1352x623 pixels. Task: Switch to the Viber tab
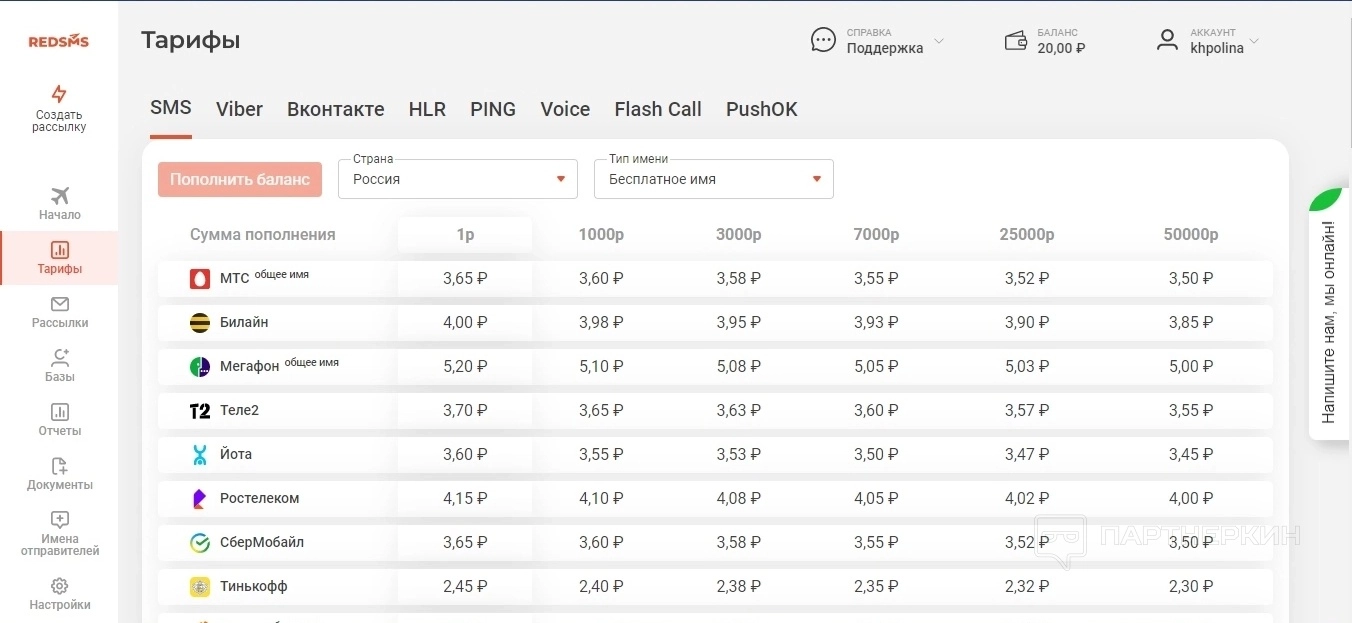click(x=239, y=109)
